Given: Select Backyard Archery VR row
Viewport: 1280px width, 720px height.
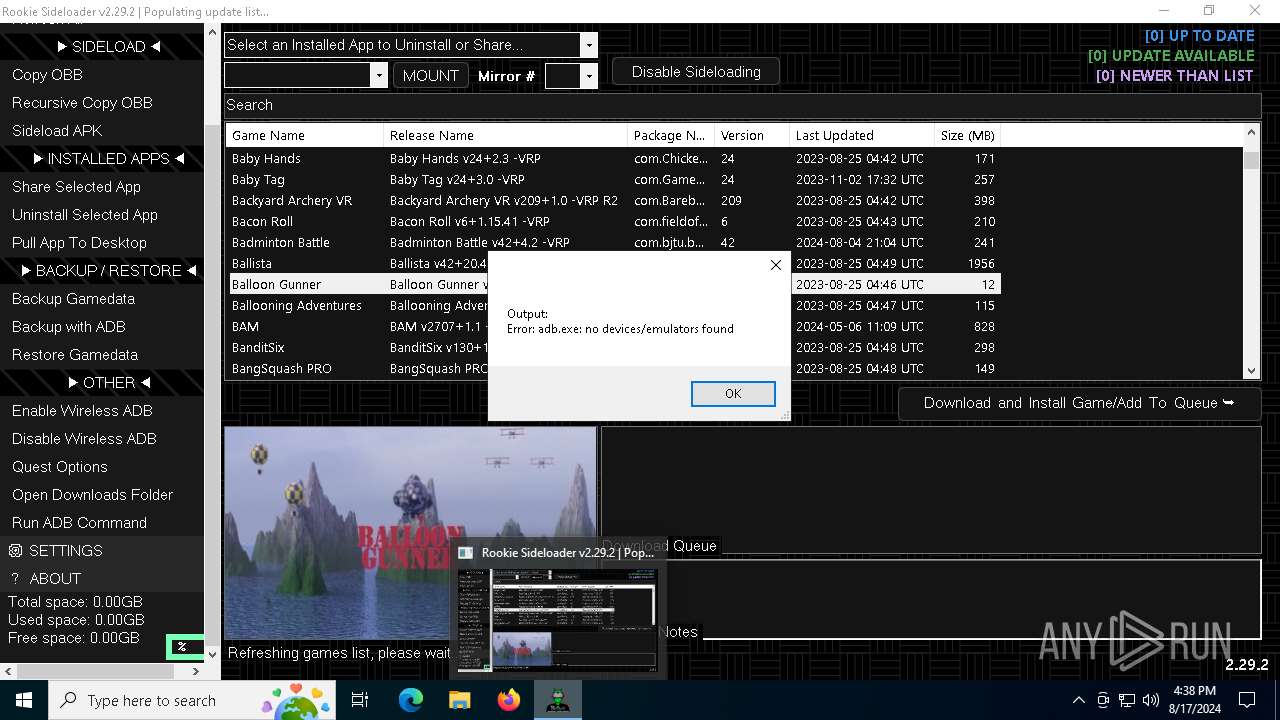Looking at the screenshot, I should pos(614,200).
